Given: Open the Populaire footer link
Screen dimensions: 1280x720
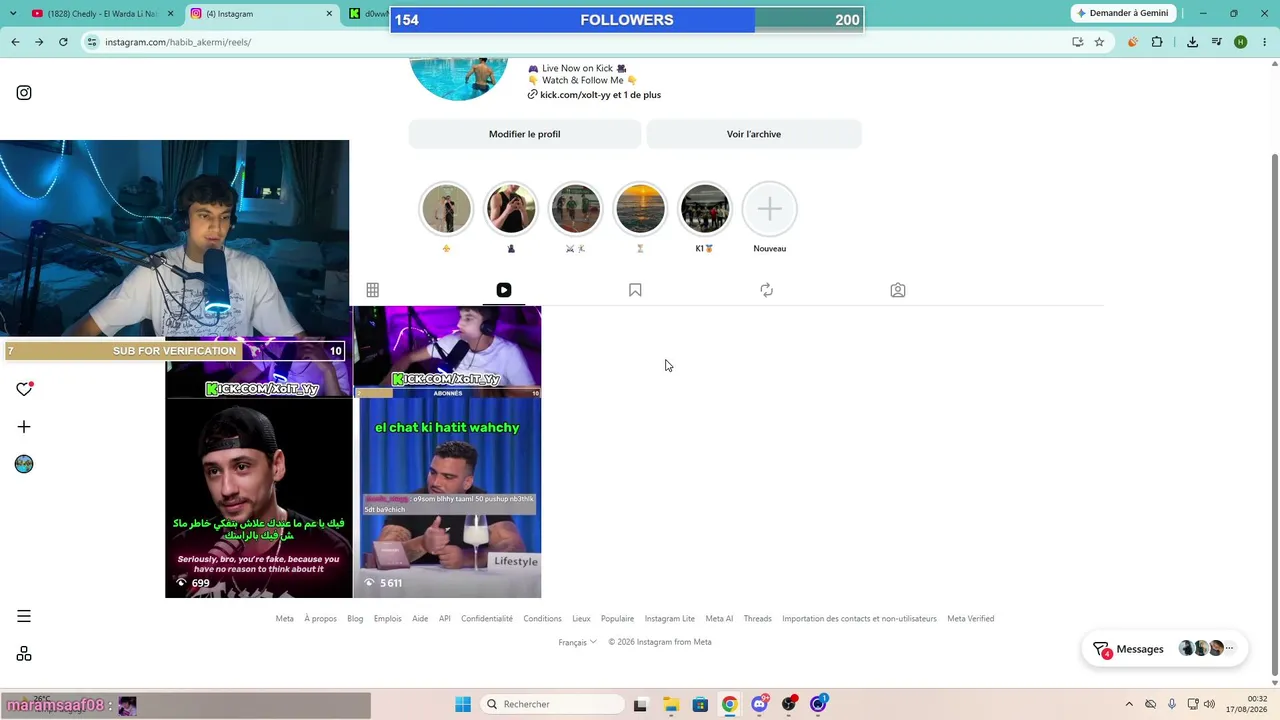Looking at the screenshot, I should (618, 619).
